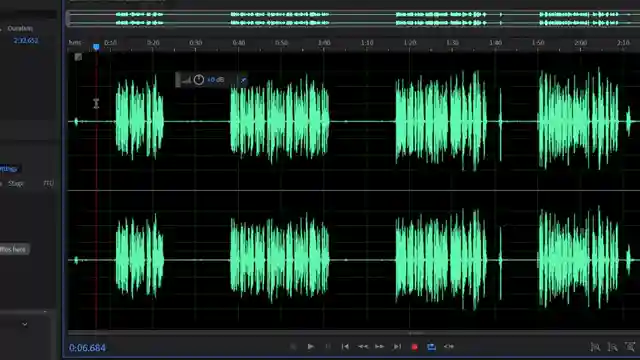Move playhead to previous with skip-back button
The height and width of the screenshot is (360, 640).
pos(345,347)
